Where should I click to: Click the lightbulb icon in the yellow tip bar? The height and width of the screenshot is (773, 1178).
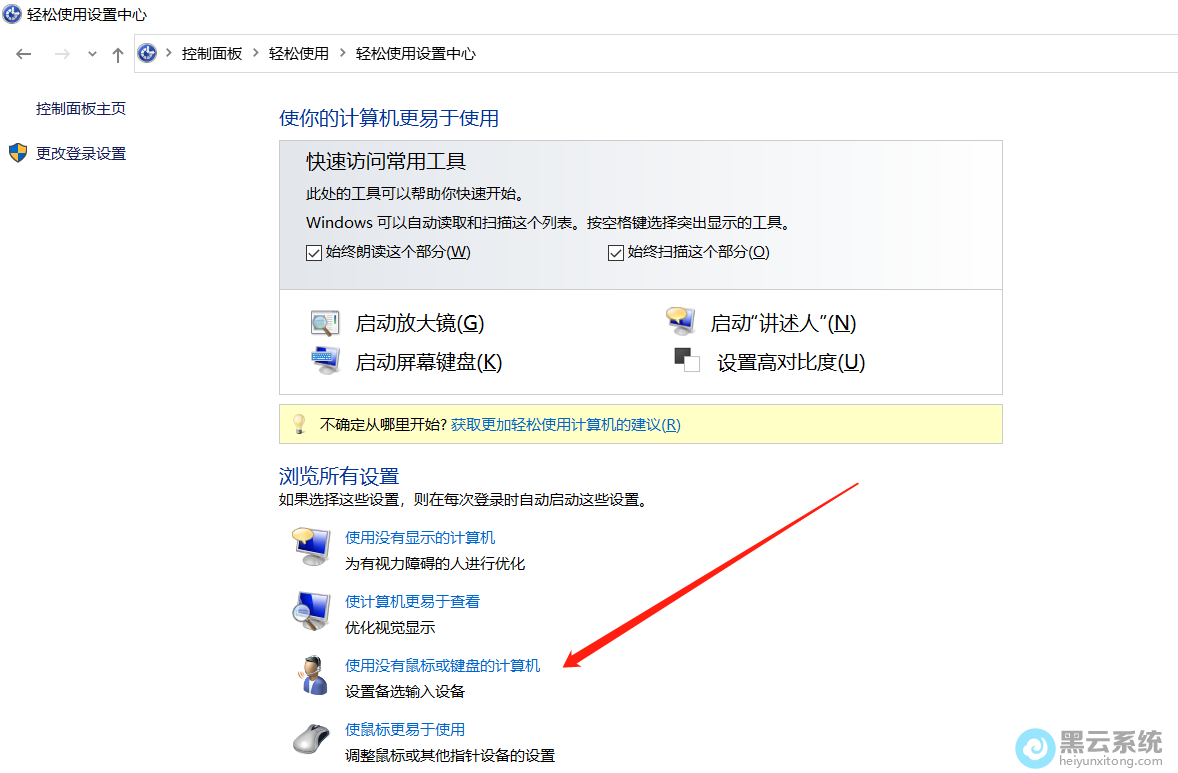click(x=297, y=423)
